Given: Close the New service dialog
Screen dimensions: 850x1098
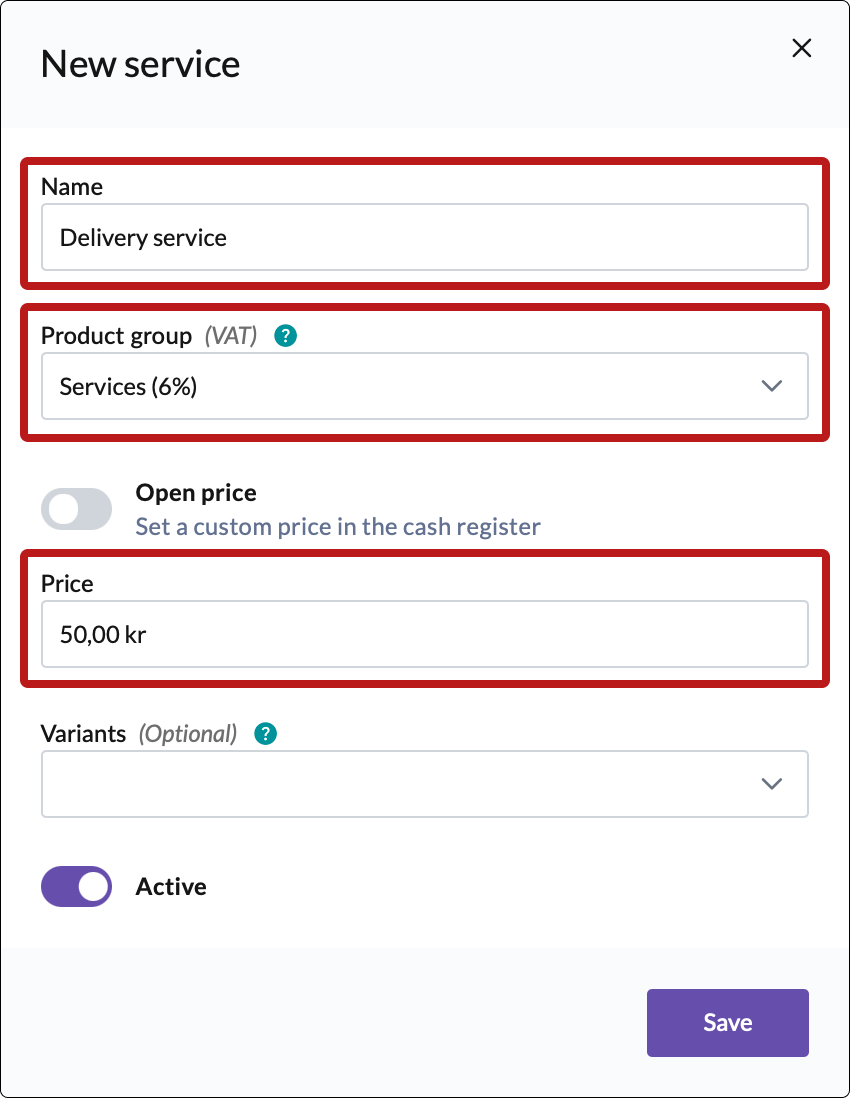Looking at the screenshot, I should 801,48.
